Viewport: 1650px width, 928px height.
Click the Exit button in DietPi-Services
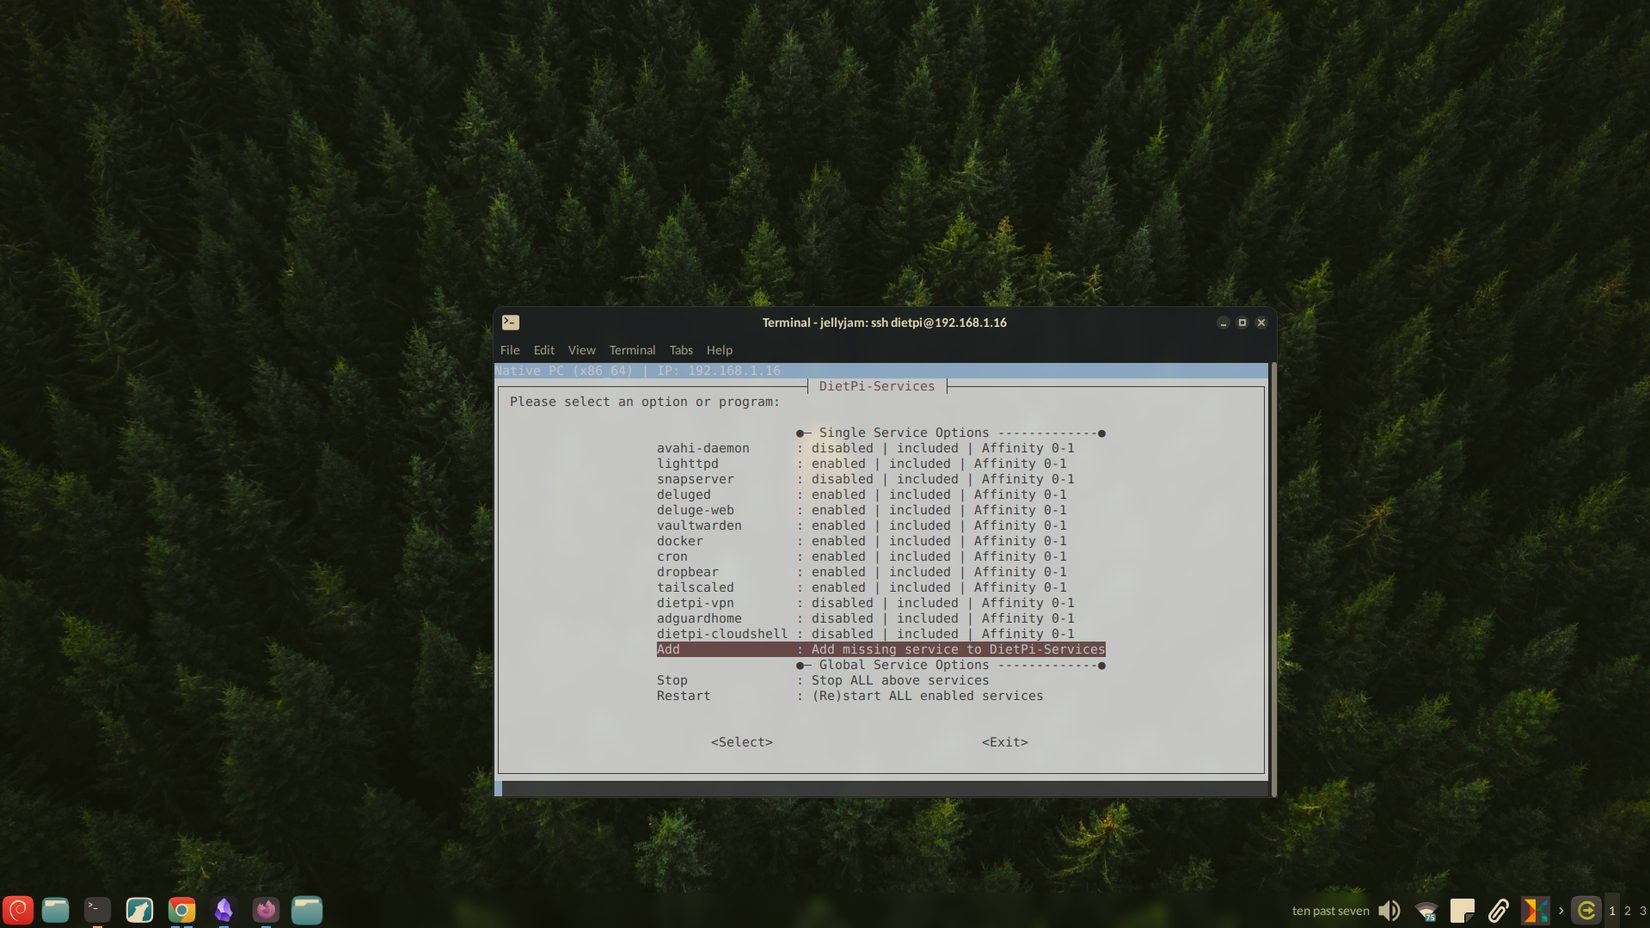(1005, 742)
